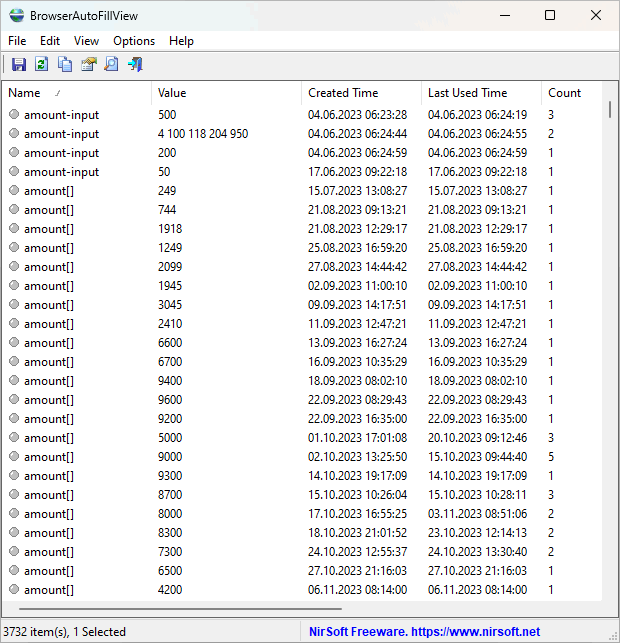Viewport: 620px width, 643px height.
Task: Sort by the Last Used Time column header
Action: click(481, 93)
